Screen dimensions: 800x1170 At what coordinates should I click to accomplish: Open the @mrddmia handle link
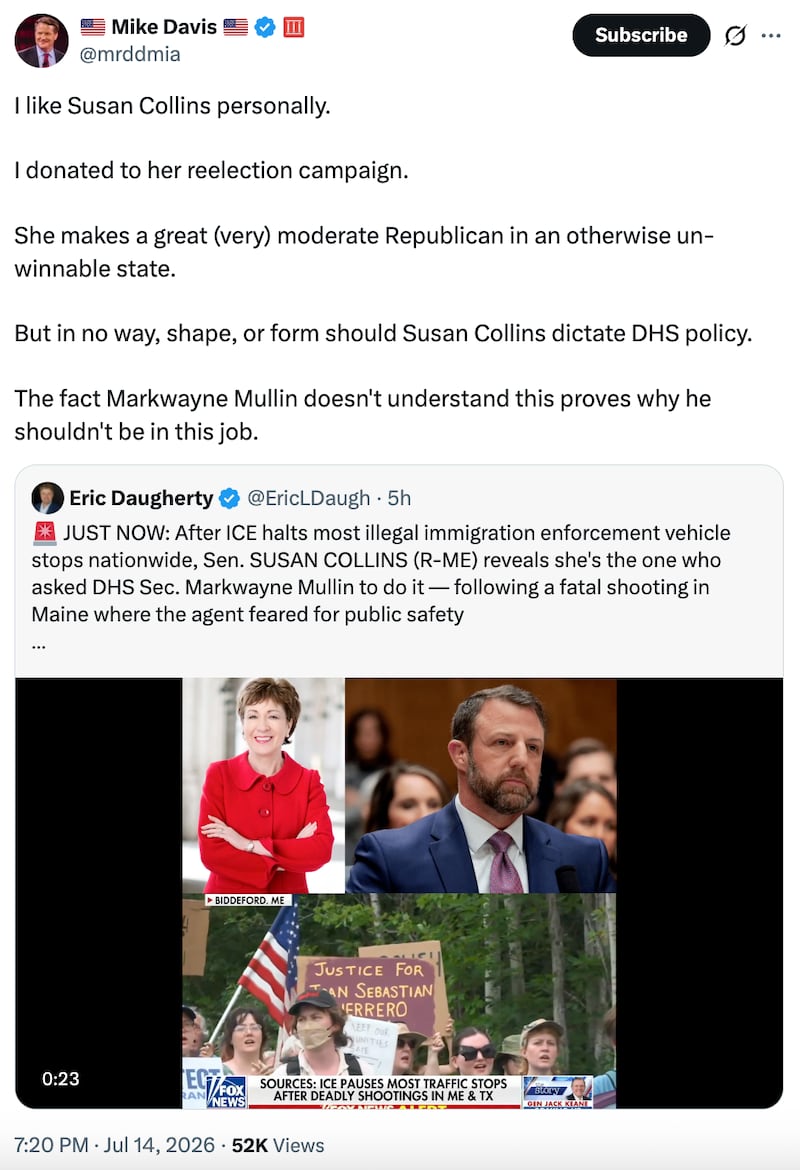[130, 54]
